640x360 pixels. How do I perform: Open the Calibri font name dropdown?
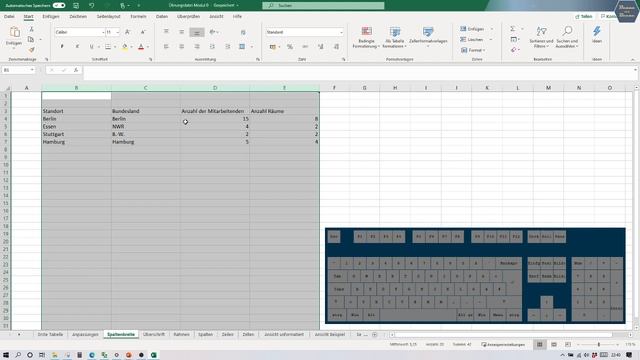tap(103, 32)
